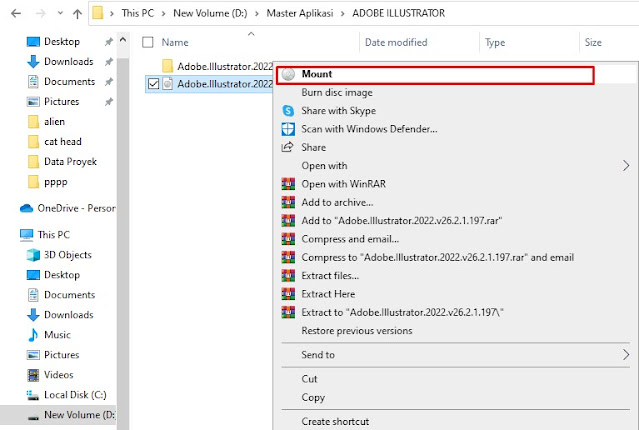Open Desktop under This PC
Viewport: 639px width, 430px height.
(x=62, y=275)
